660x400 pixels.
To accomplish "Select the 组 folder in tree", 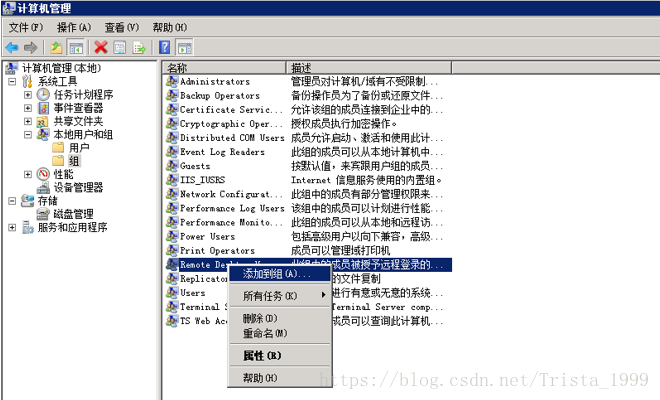I will pyautogui.click(x=74, y=161).
